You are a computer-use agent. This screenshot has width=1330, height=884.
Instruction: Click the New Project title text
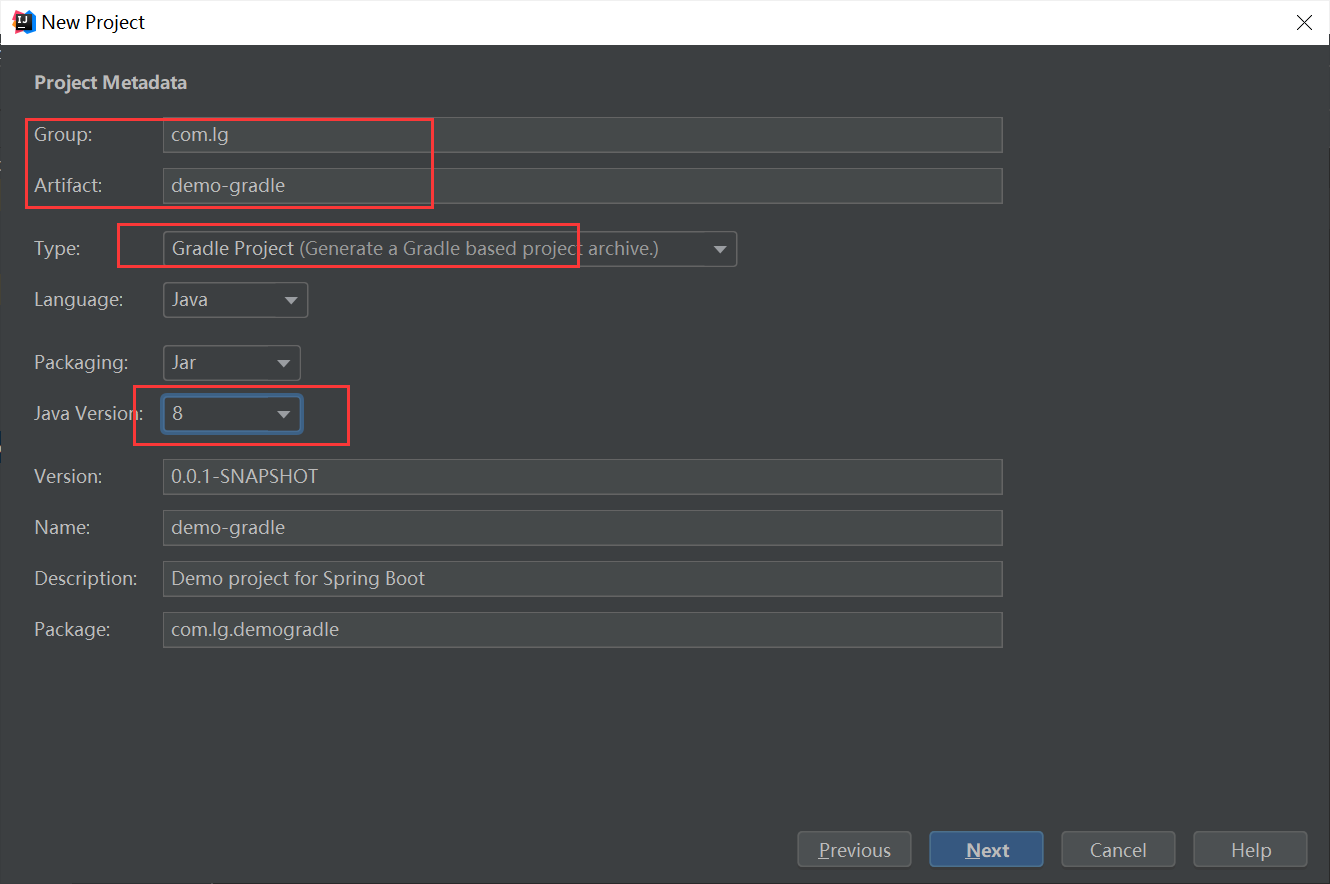93,22
